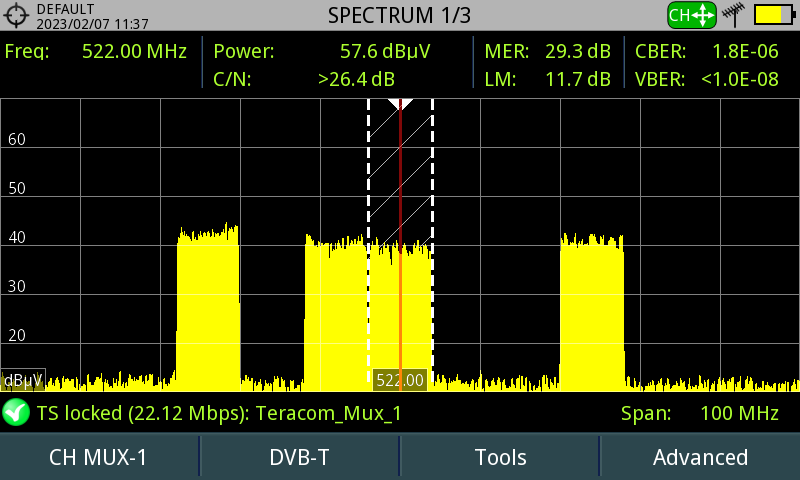This screenshot has height=480, width=800.
Task: Click the 40 level axis label
Action: (x=17, y=237)
